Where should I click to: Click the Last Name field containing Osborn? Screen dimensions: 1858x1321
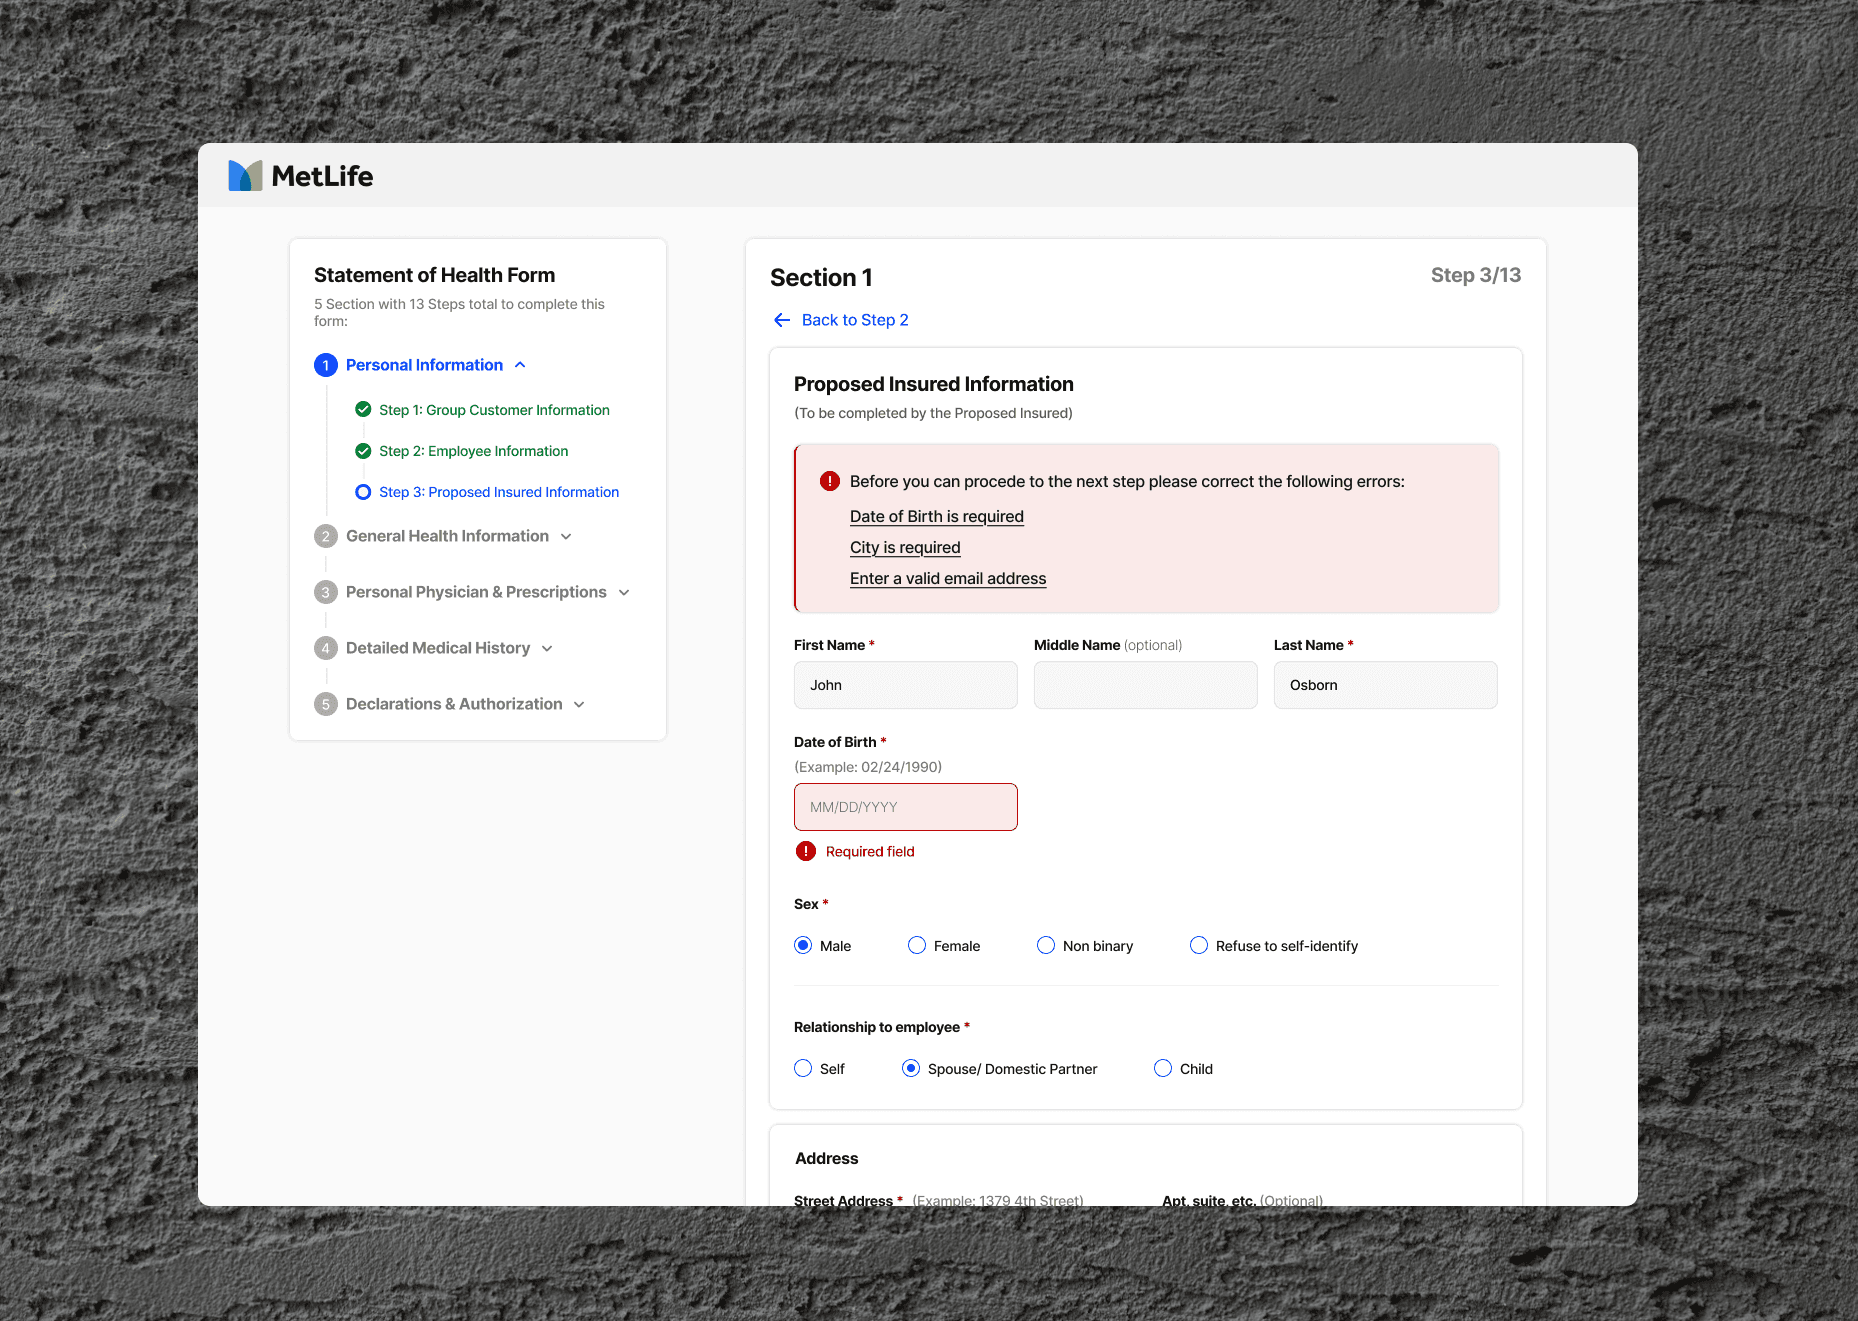tap(1386, 685)
